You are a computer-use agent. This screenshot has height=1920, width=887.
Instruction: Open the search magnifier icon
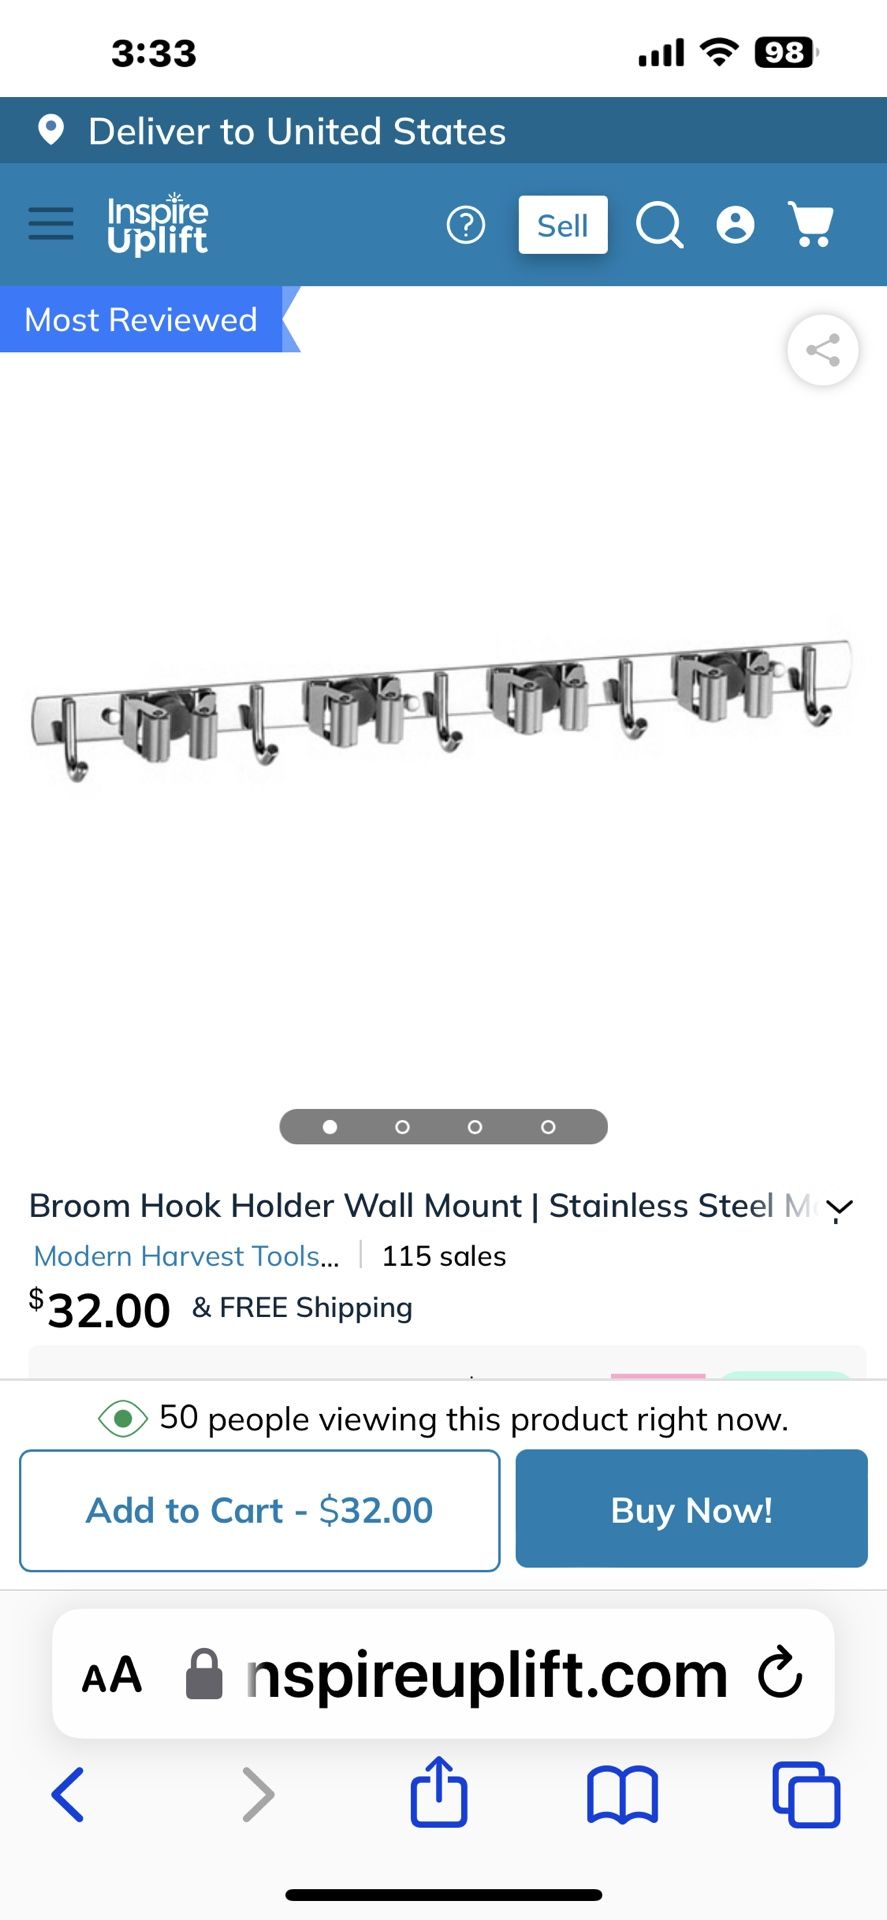(660, 225)
